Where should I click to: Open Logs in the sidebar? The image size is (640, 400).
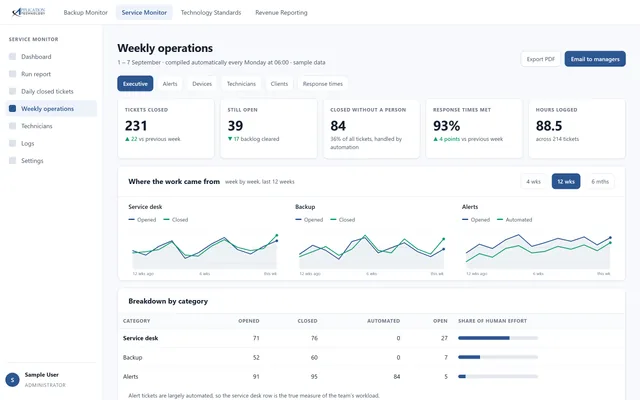(51, 143)
